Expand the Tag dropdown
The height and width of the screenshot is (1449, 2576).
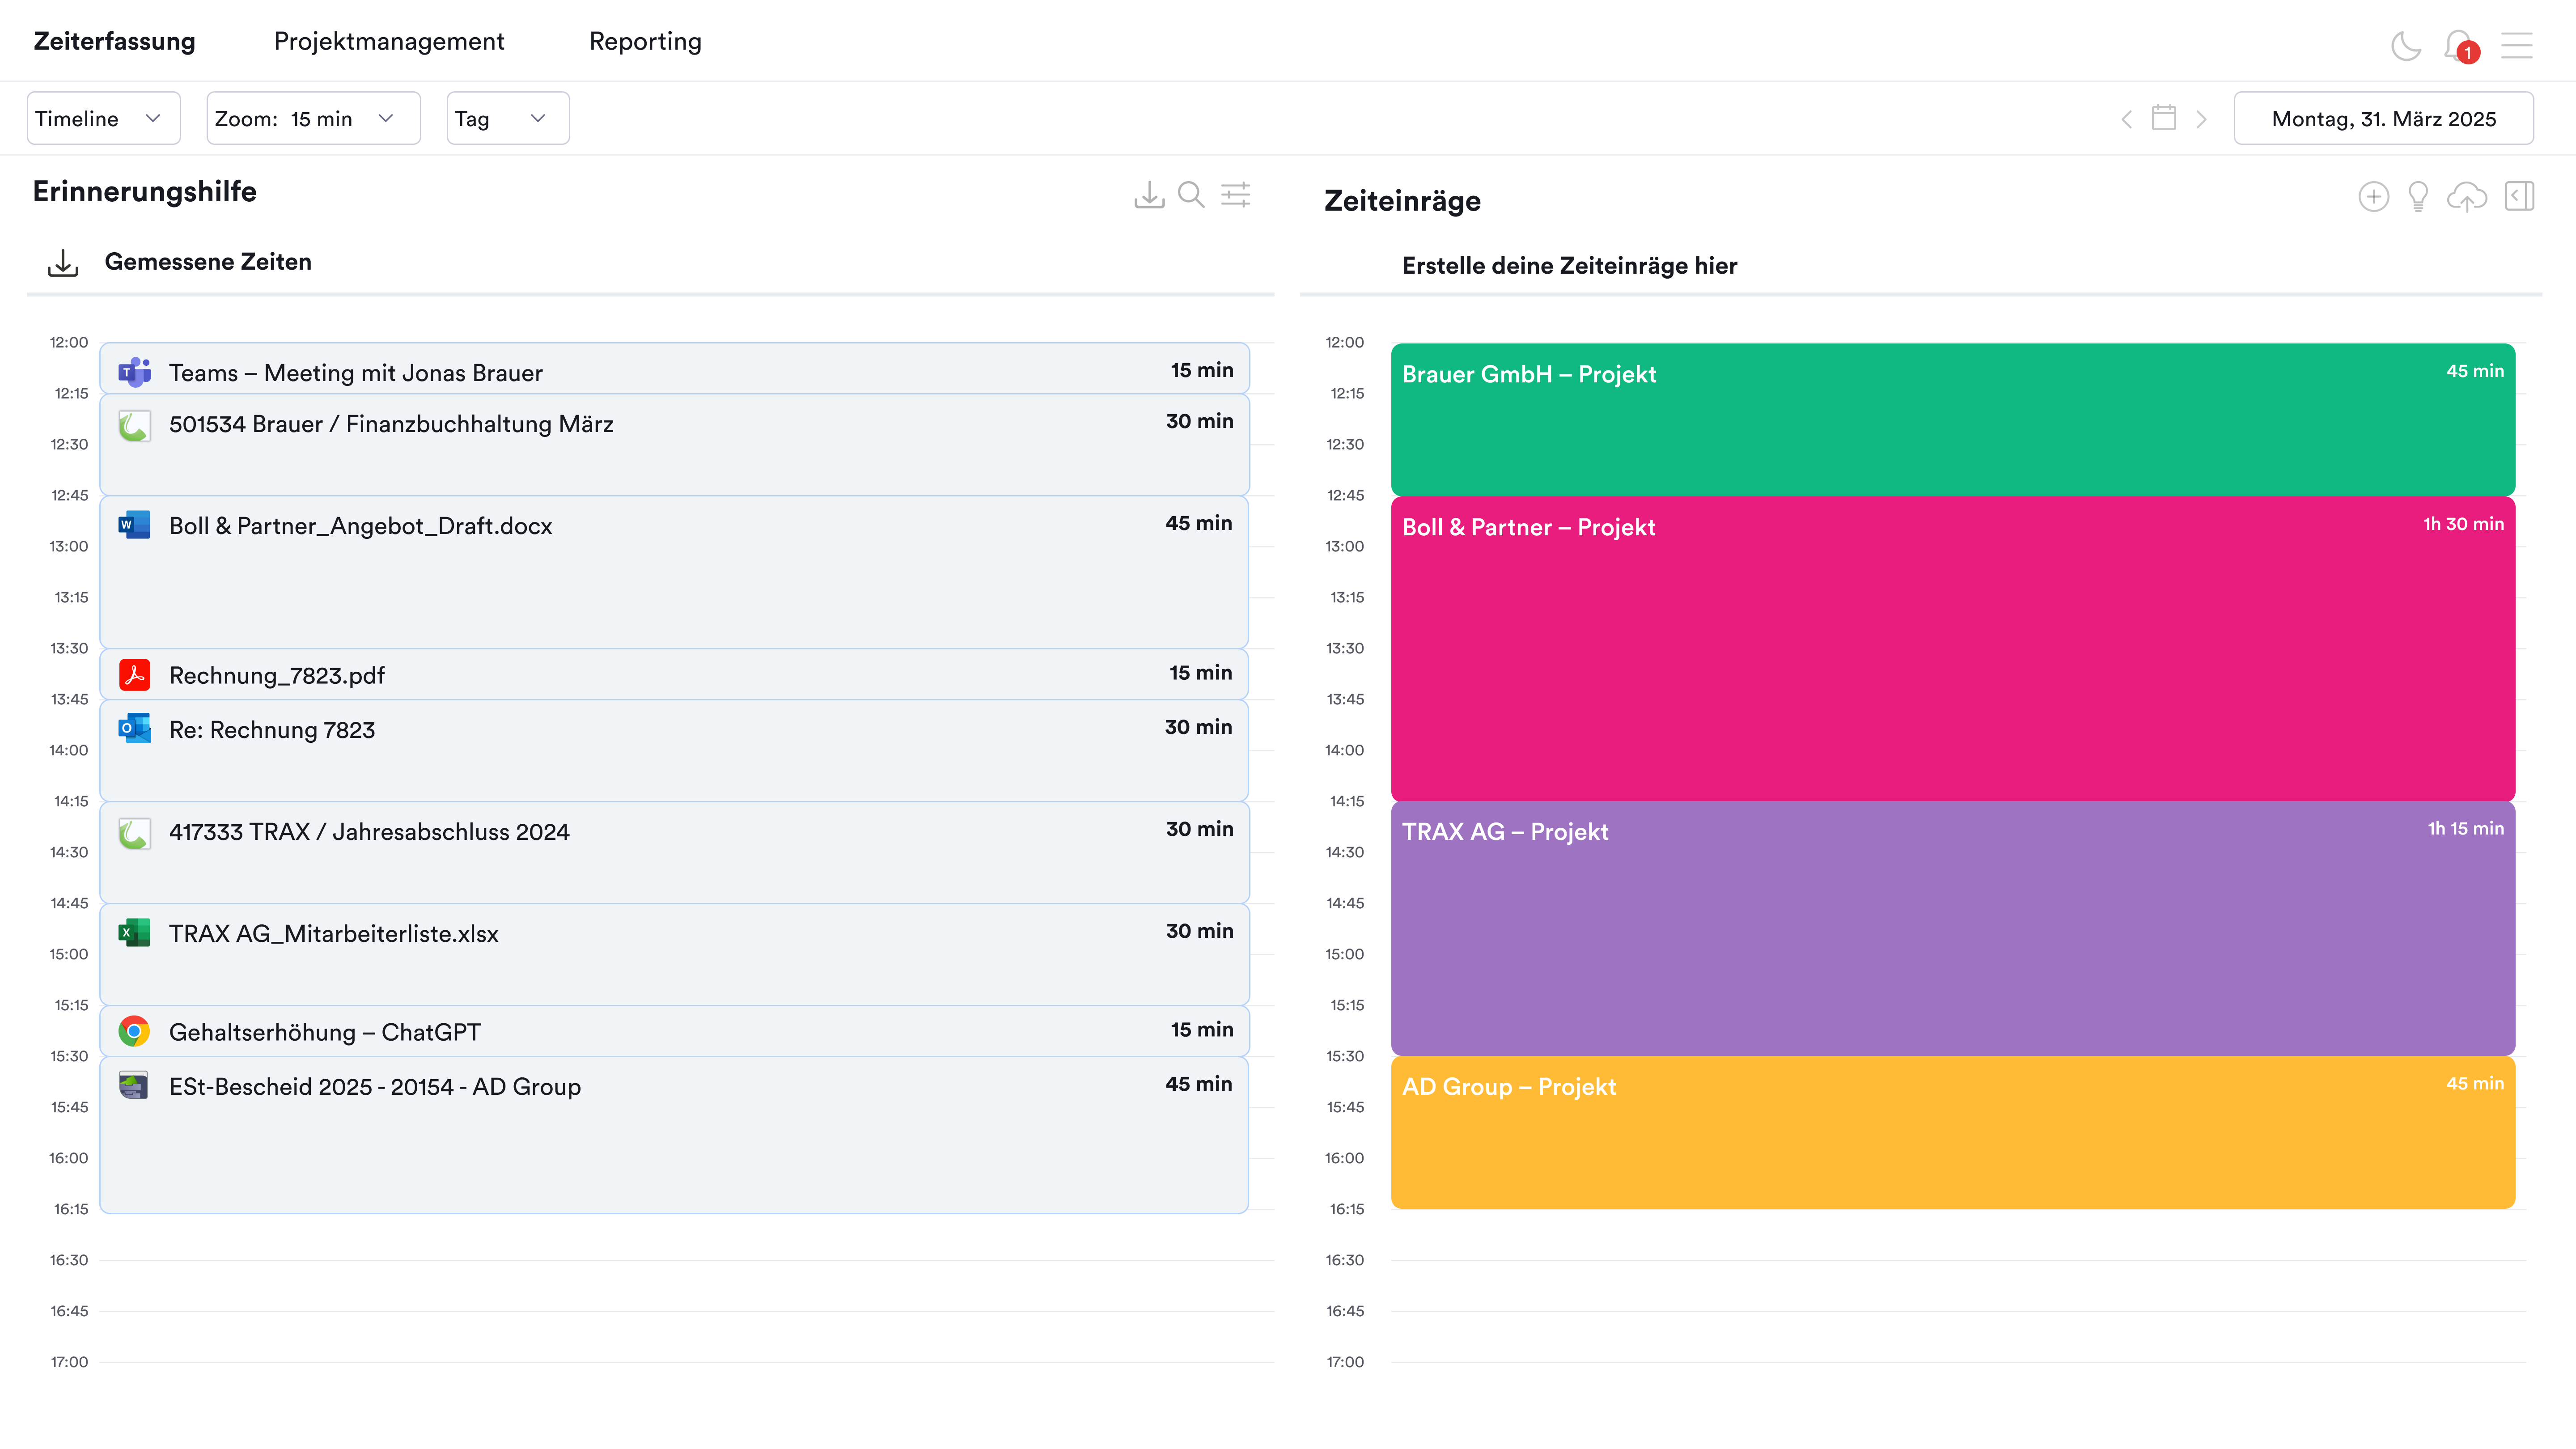(507, 118)
